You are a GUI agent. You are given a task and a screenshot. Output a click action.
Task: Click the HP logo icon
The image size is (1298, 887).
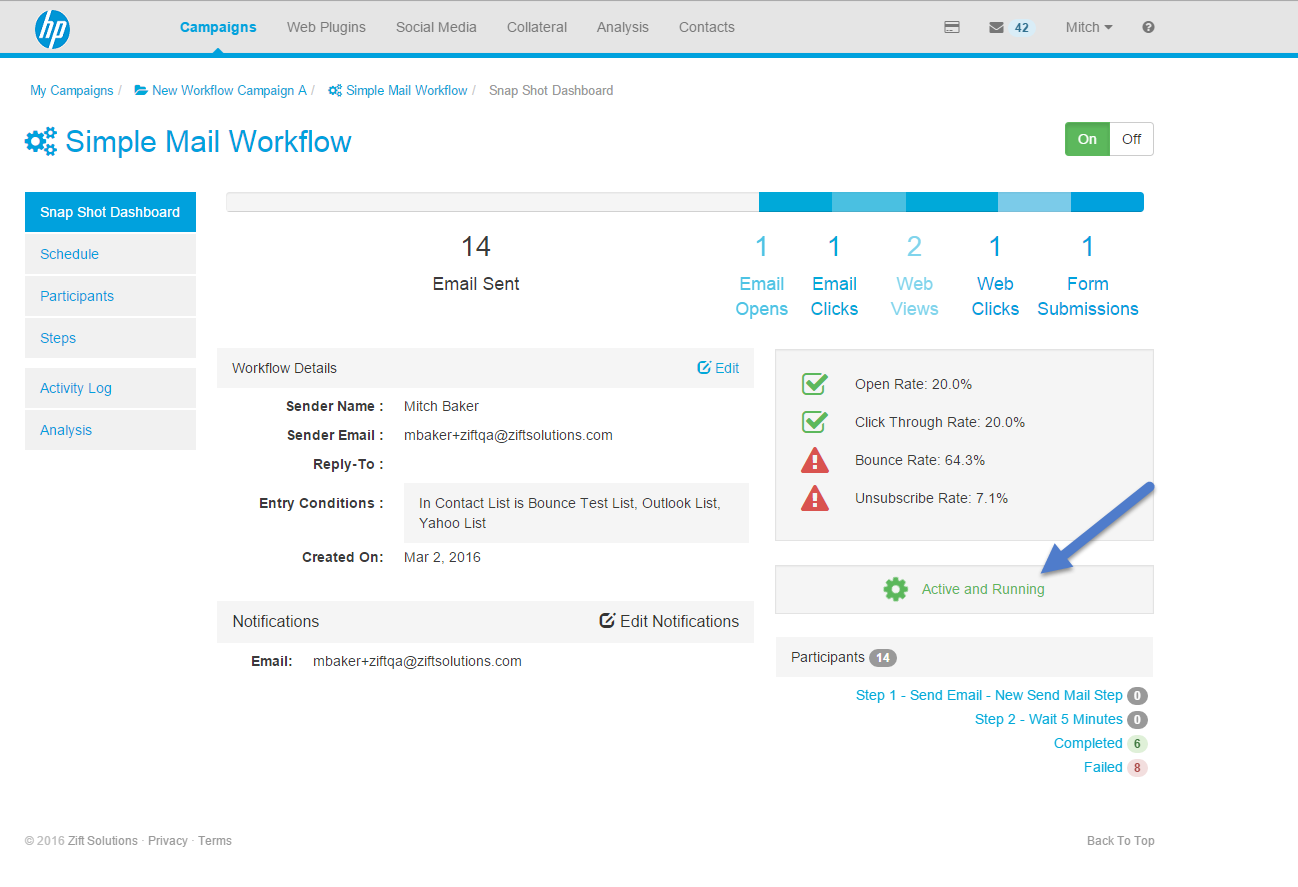click(x=52, y=29)
